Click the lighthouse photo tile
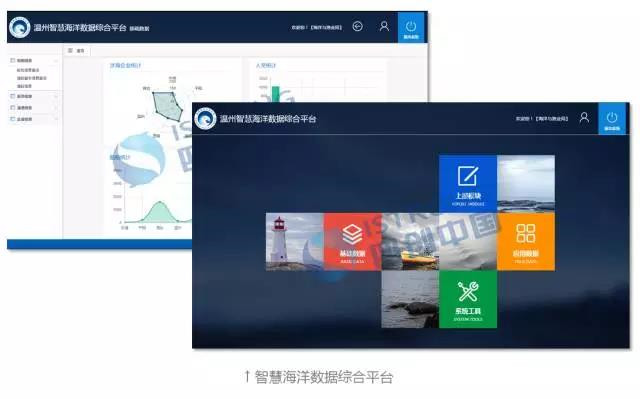The image size is (640, 399). tap(295, 241)
